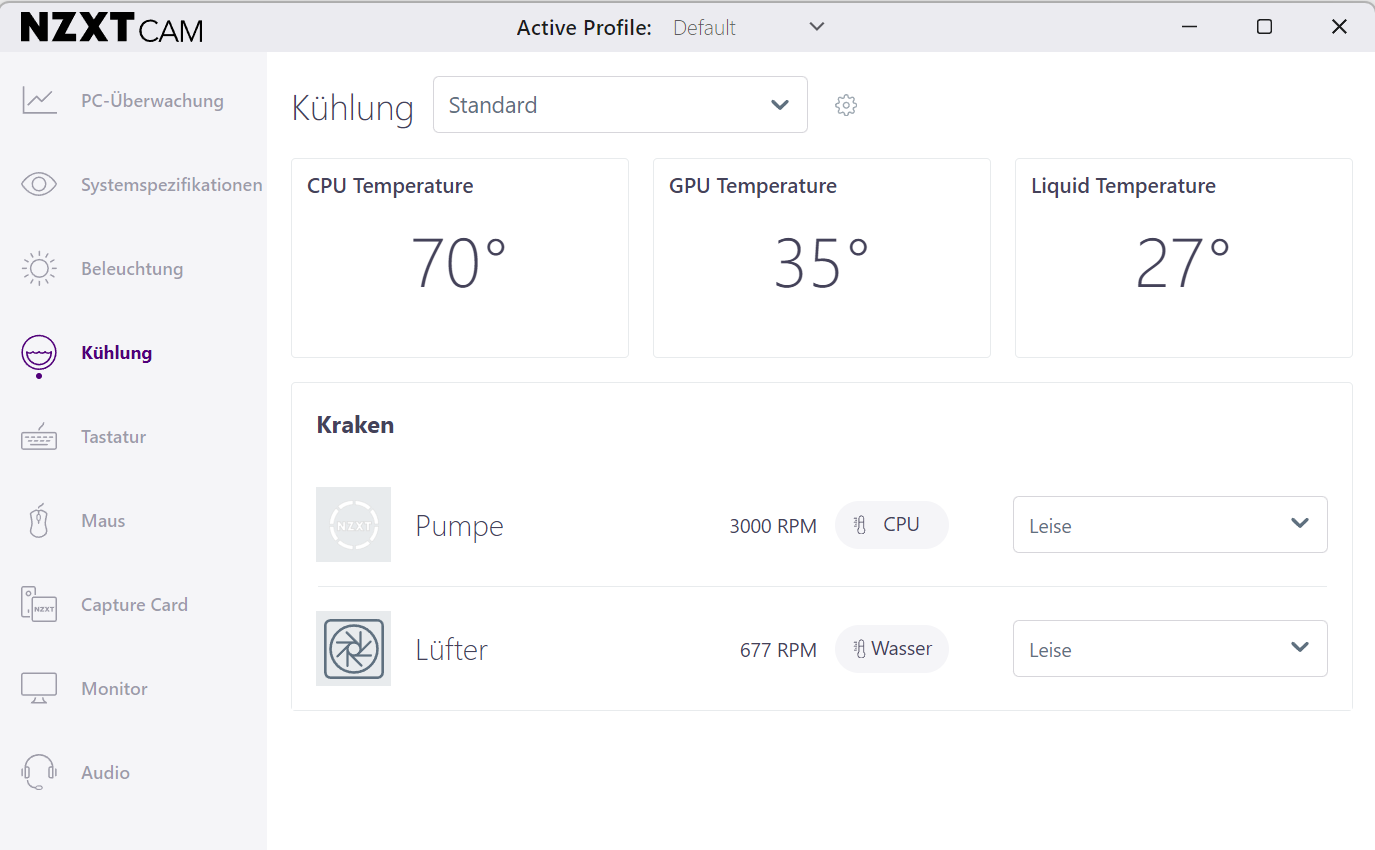
Task: Click the Active Profile chevron arrow
Action: 817,27
